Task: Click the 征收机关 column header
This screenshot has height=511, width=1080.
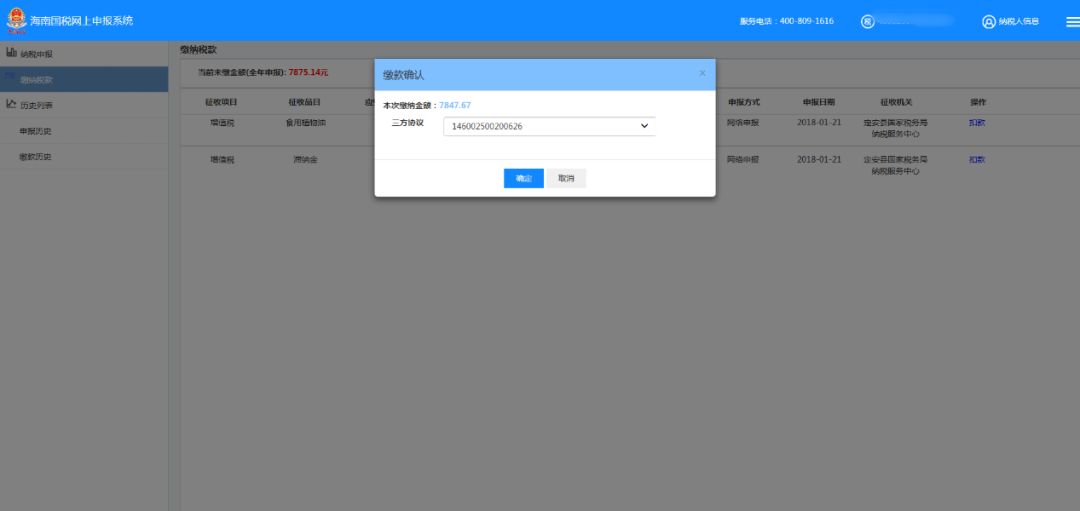Action: (896, 102)
